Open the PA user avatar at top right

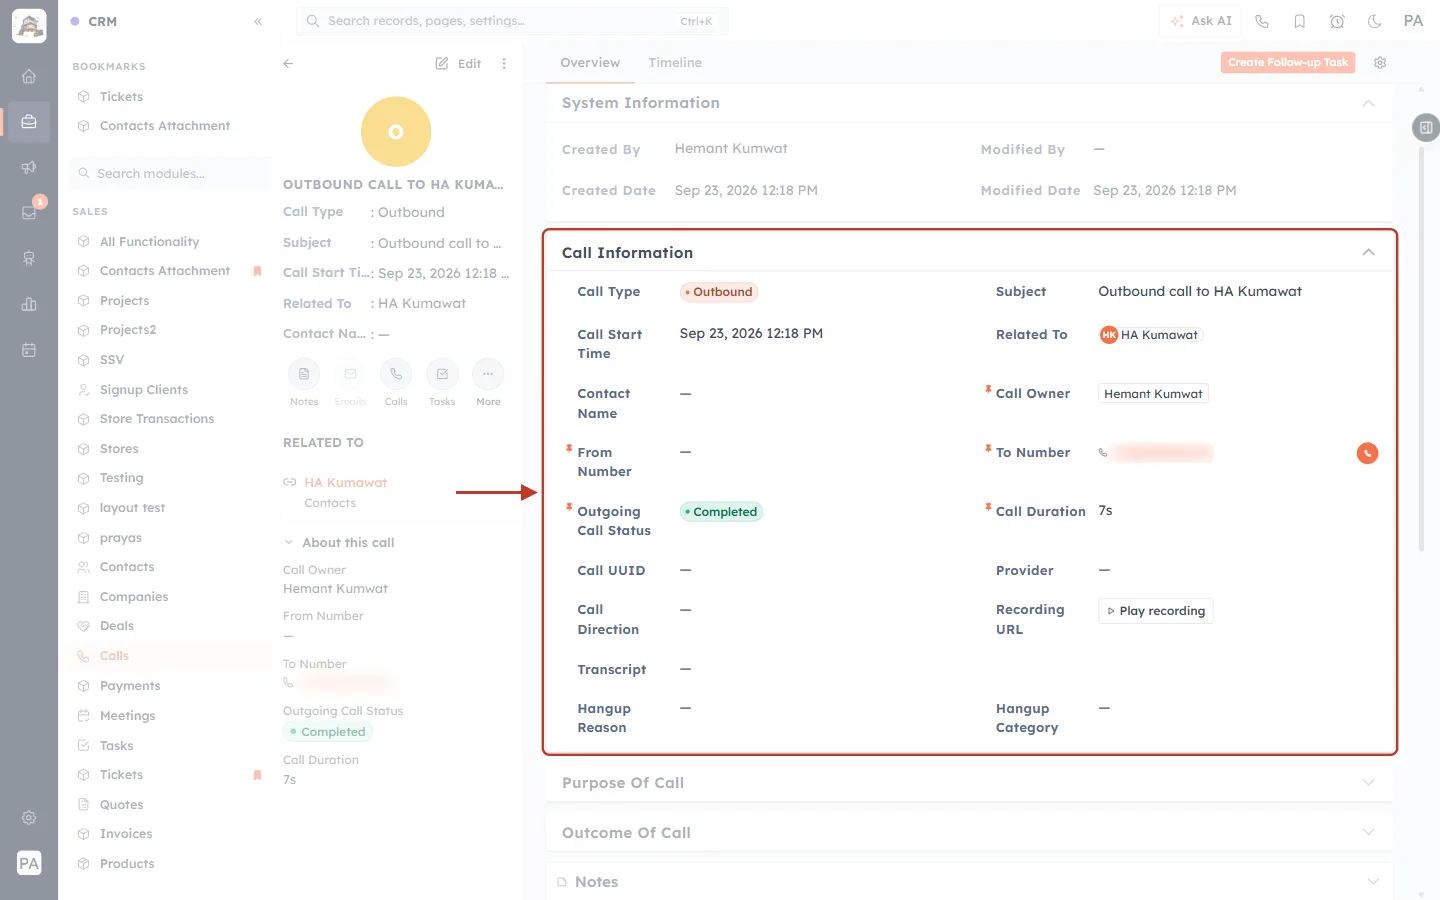[x=1413, y=21]
